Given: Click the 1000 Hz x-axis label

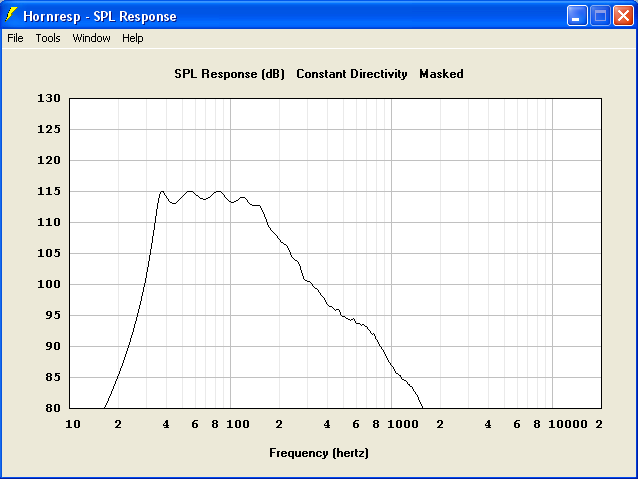Looking at the screenshot, I should pos(403,424).
